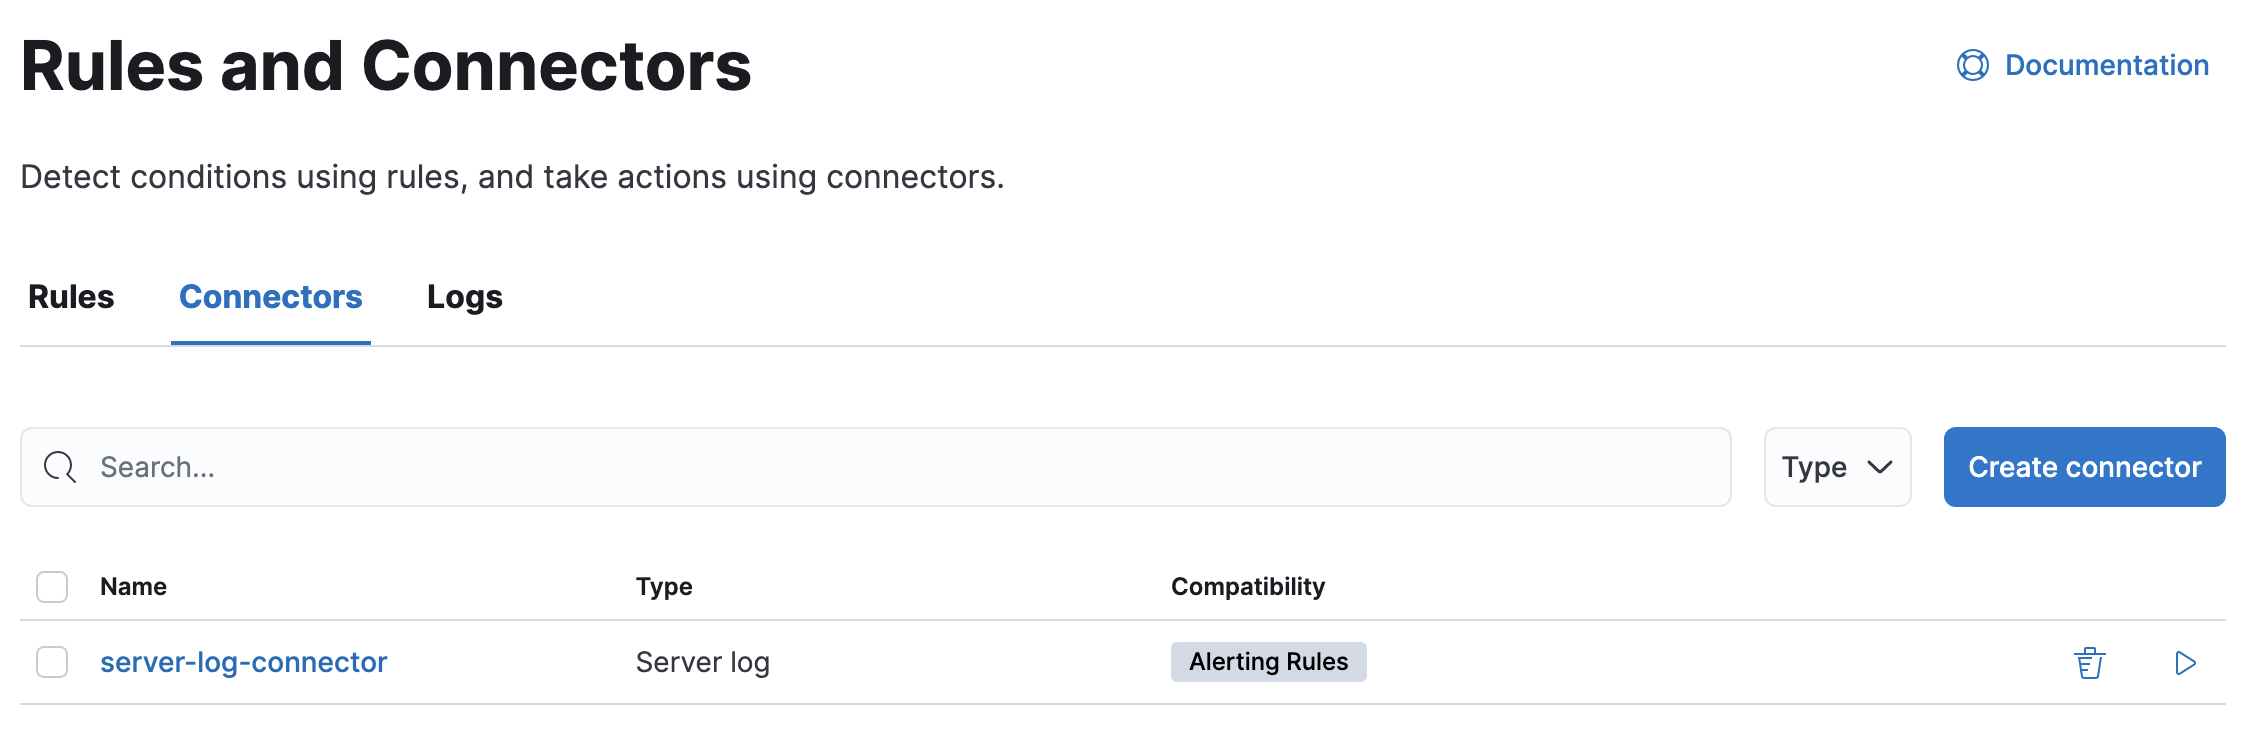
Task: Click the help icon next to Documentation
Action: pyautogui.click(x=1971, y=65)
